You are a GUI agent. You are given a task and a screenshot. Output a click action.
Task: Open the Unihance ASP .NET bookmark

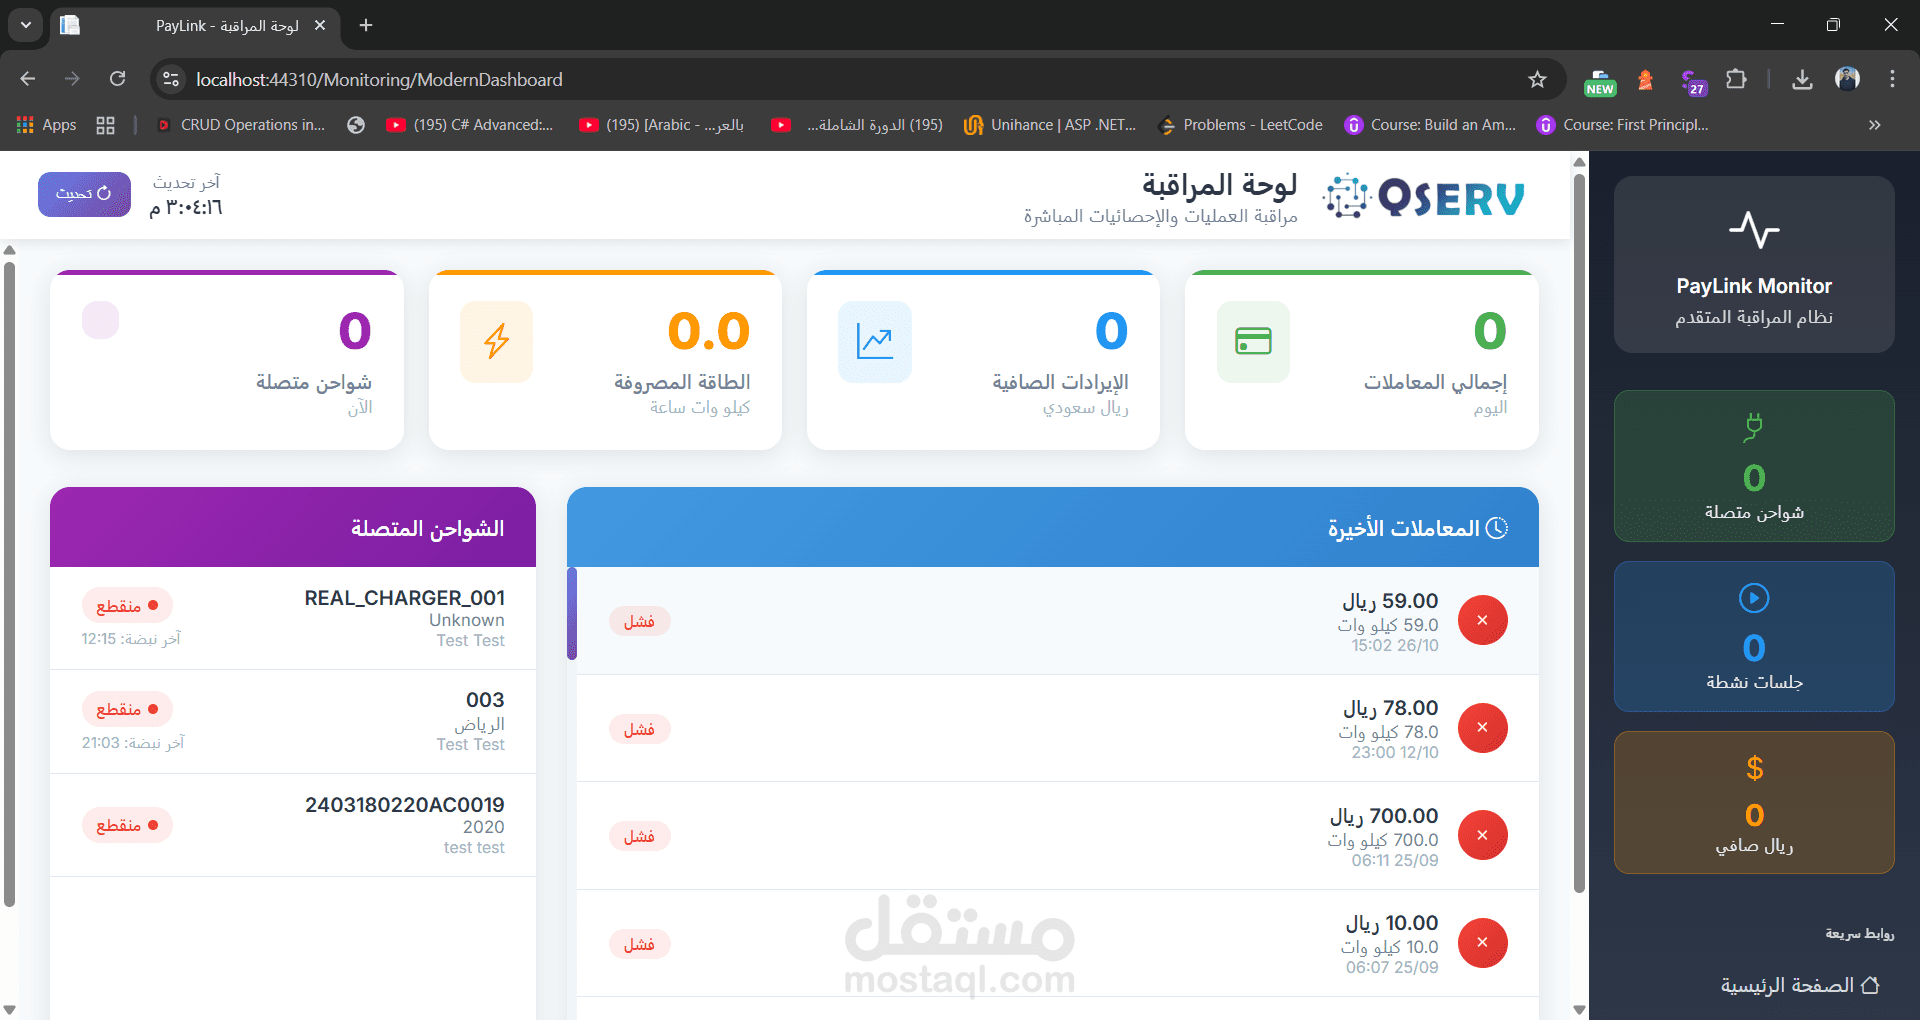(x=1050, y=125)
